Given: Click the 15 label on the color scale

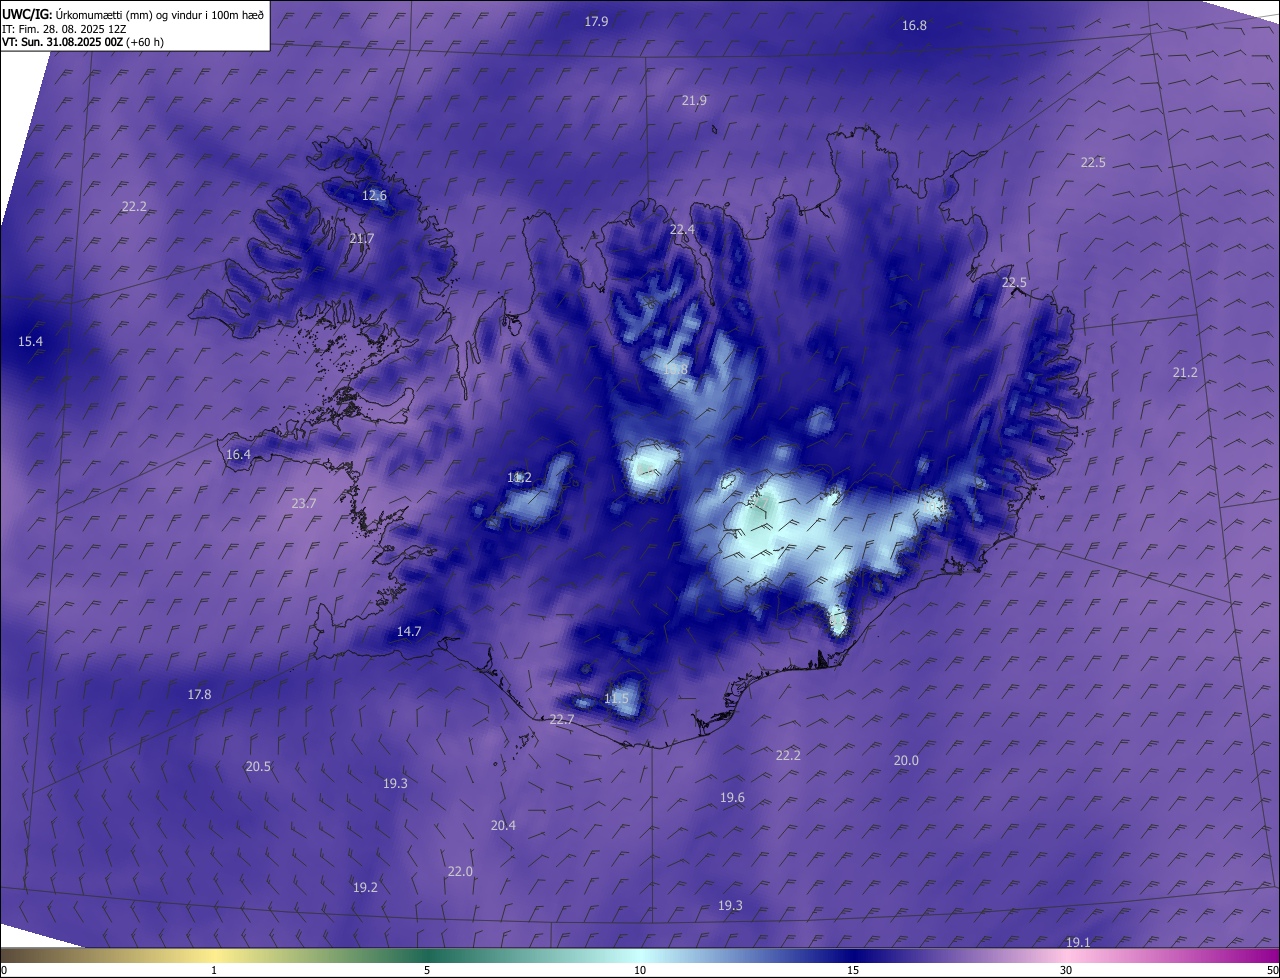Looking at the screenshot, I should coord(853,970).
